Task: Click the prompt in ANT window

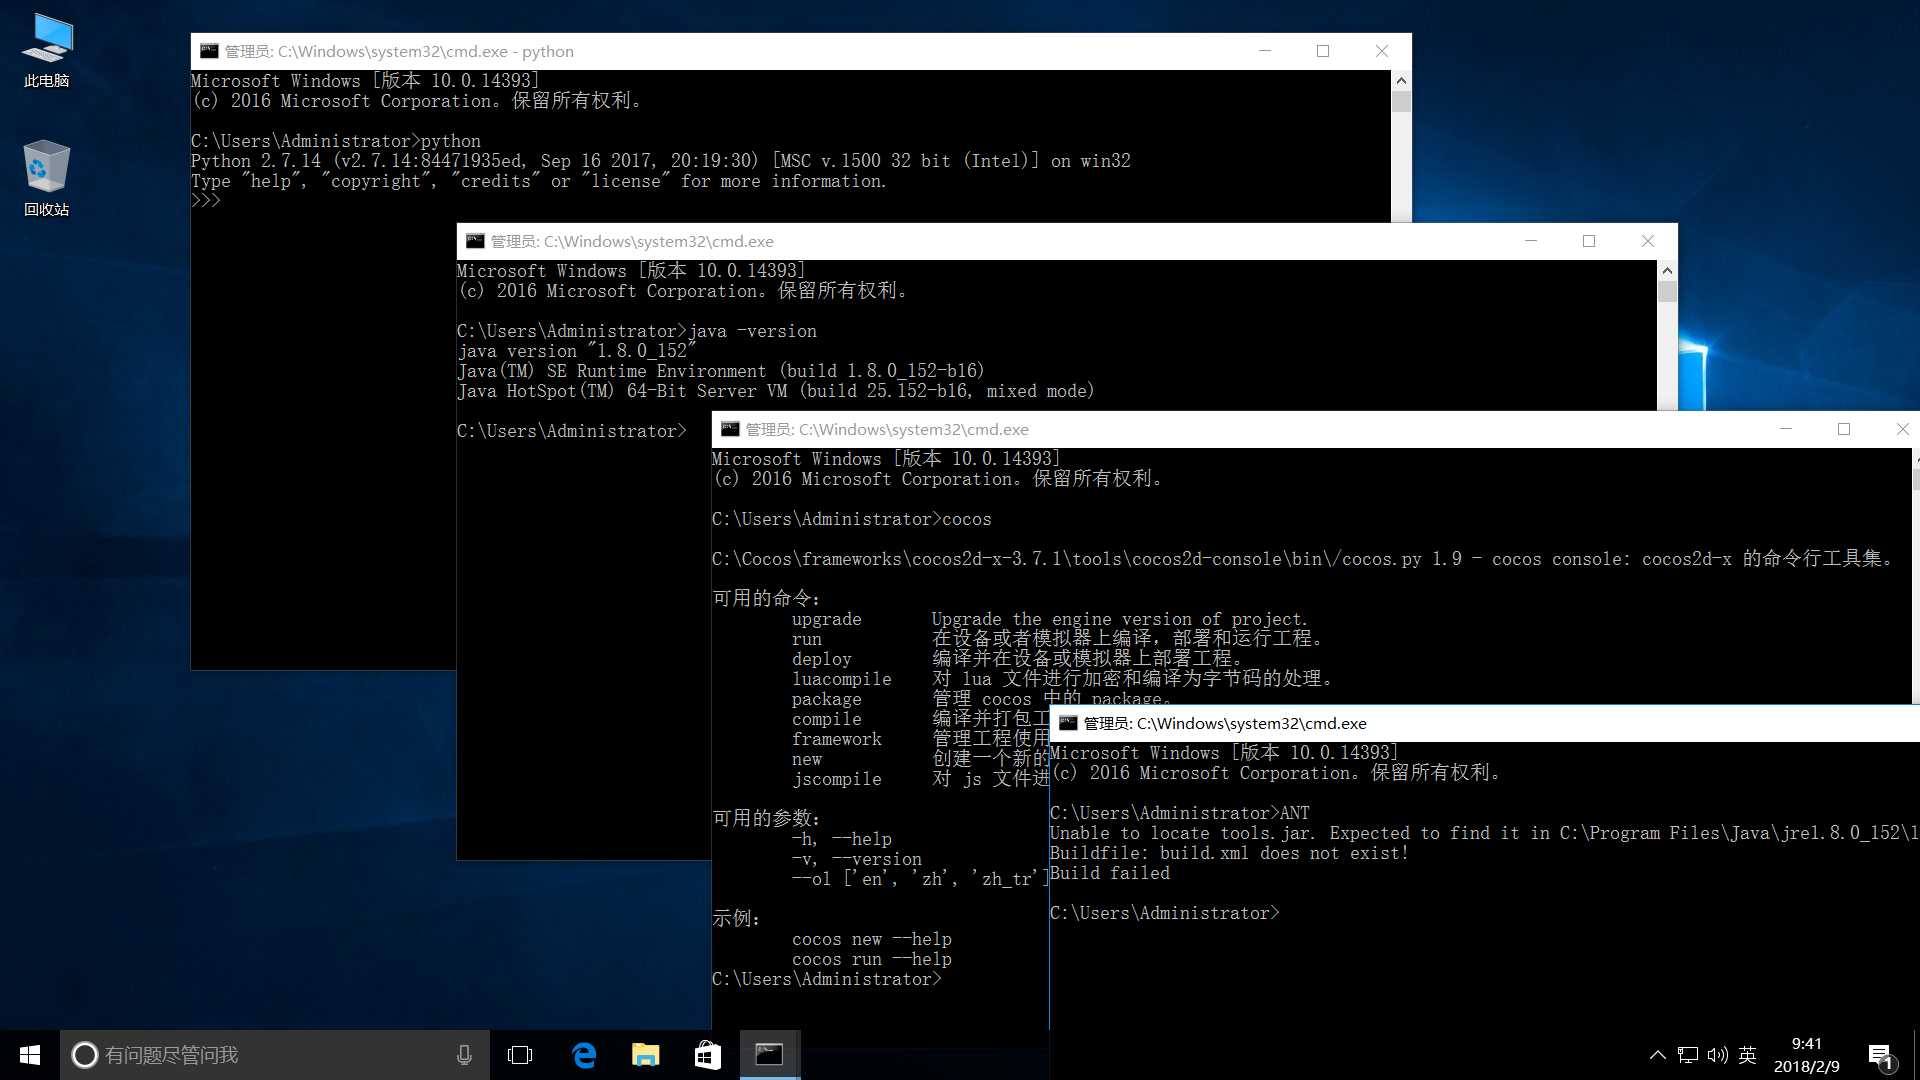Action: pos(1165,913)
